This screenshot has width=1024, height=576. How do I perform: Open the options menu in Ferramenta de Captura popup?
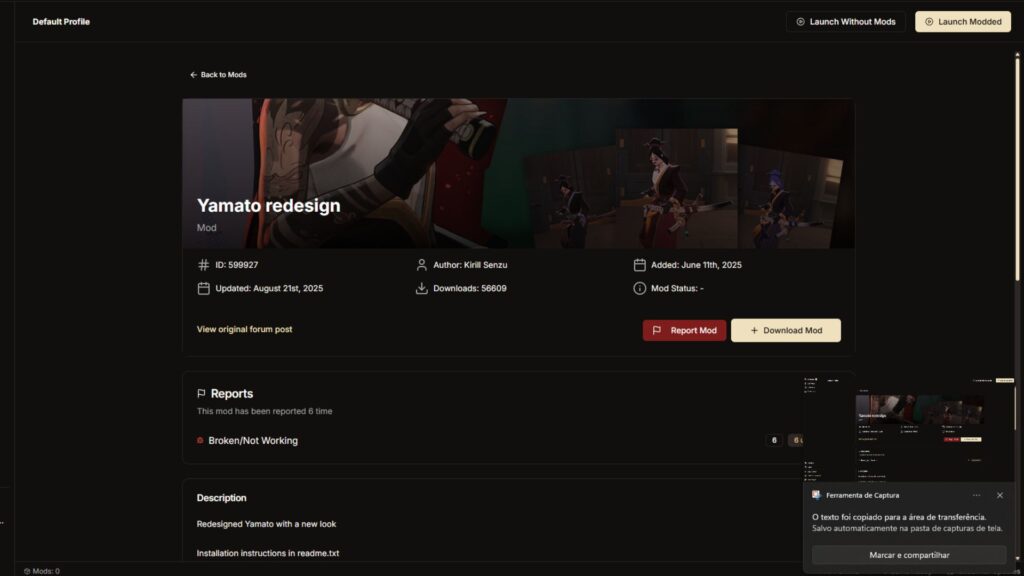(x=977, y=495)
